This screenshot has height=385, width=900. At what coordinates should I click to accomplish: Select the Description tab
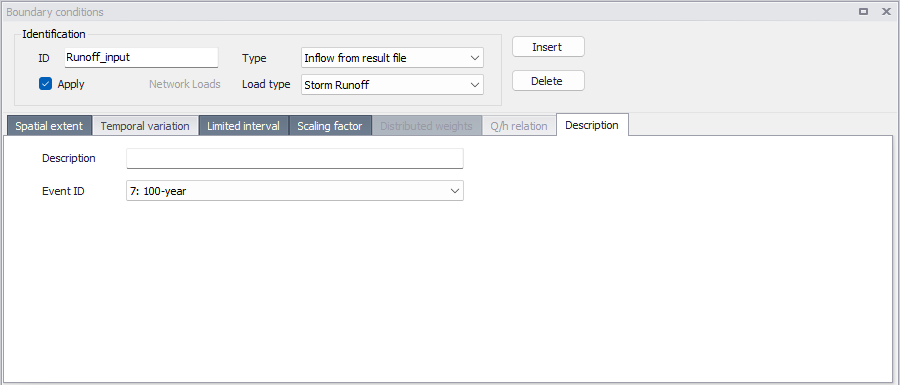coord(592,125)
